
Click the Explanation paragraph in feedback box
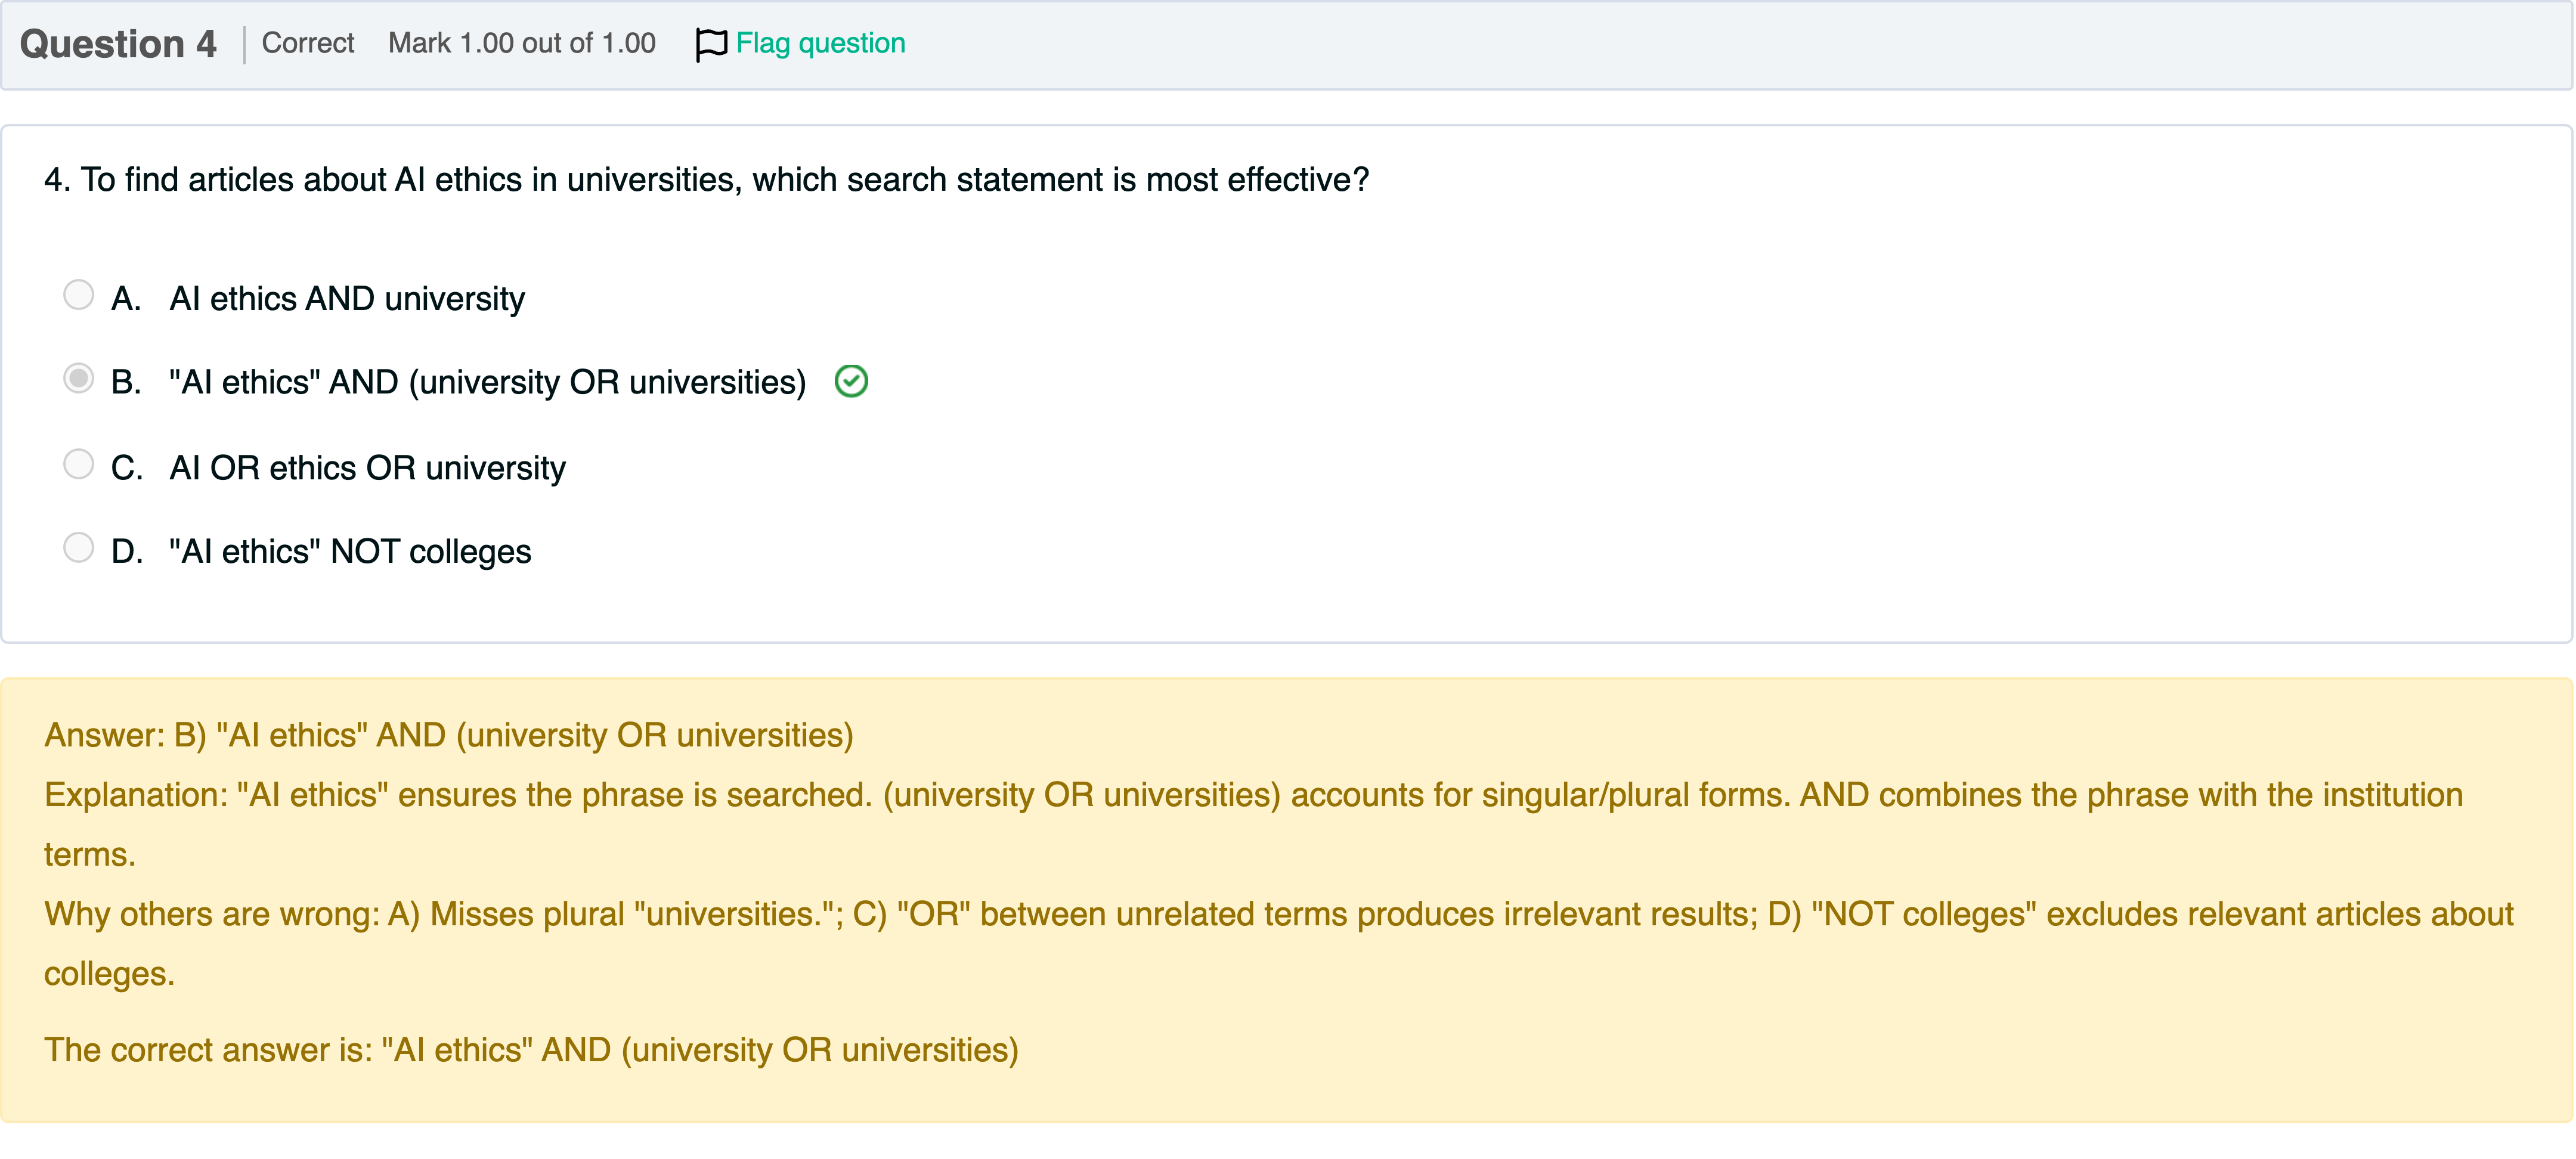(x=1252, y=795)
